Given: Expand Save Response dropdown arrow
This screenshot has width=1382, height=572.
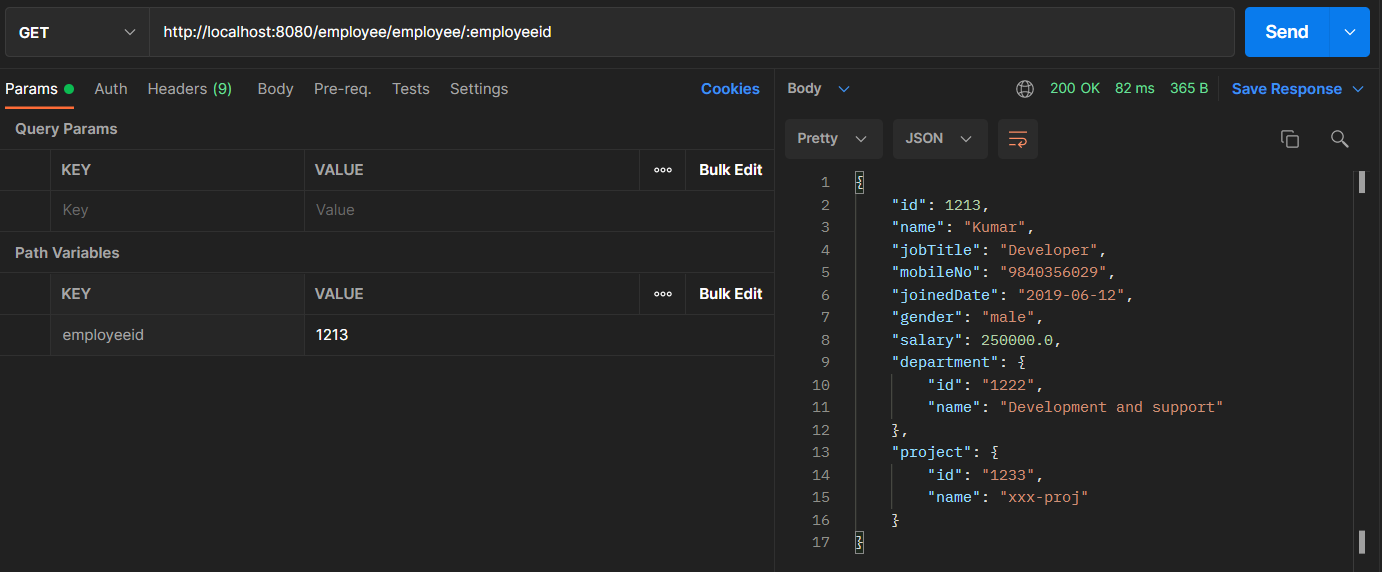Looking at the screenshot, I should click(1358, 89).
